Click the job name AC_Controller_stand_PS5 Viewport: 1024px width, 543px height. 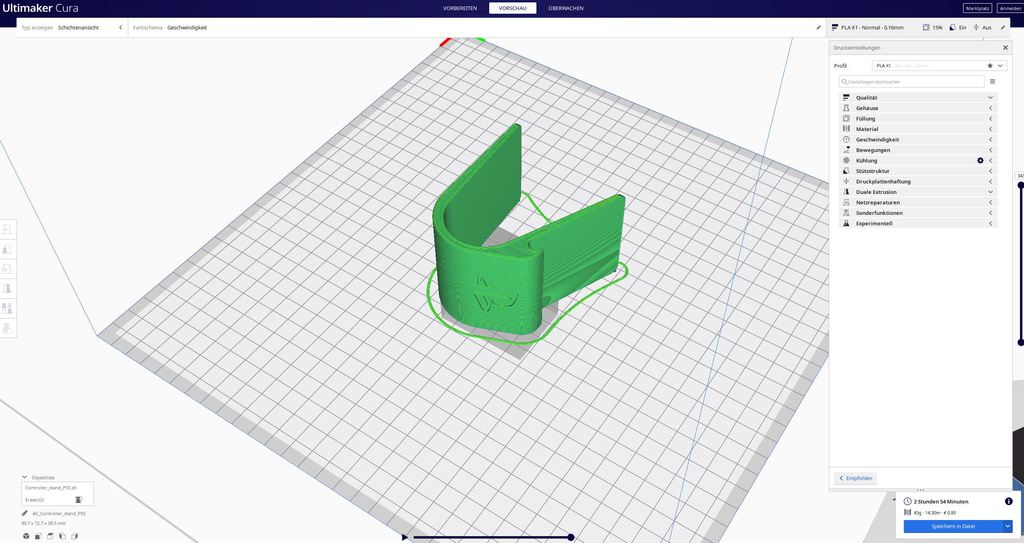coord(59,514)
